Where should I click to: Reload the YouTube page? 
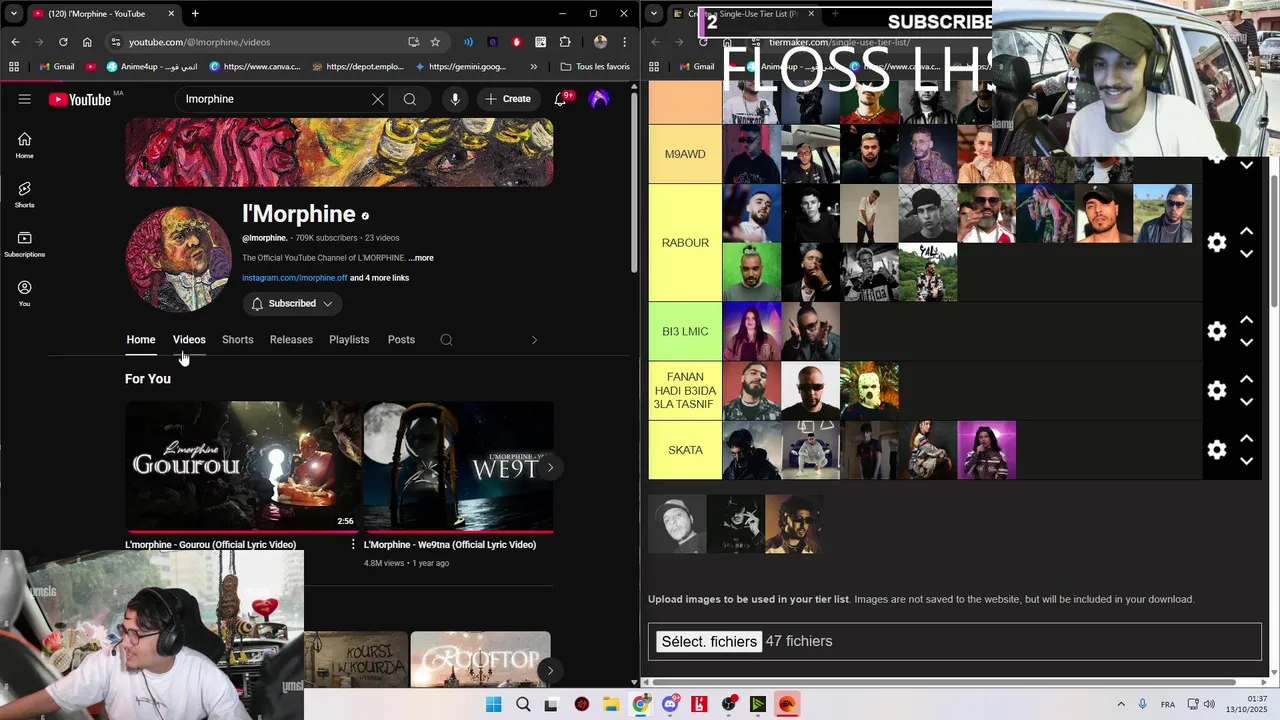coord(63,42)
